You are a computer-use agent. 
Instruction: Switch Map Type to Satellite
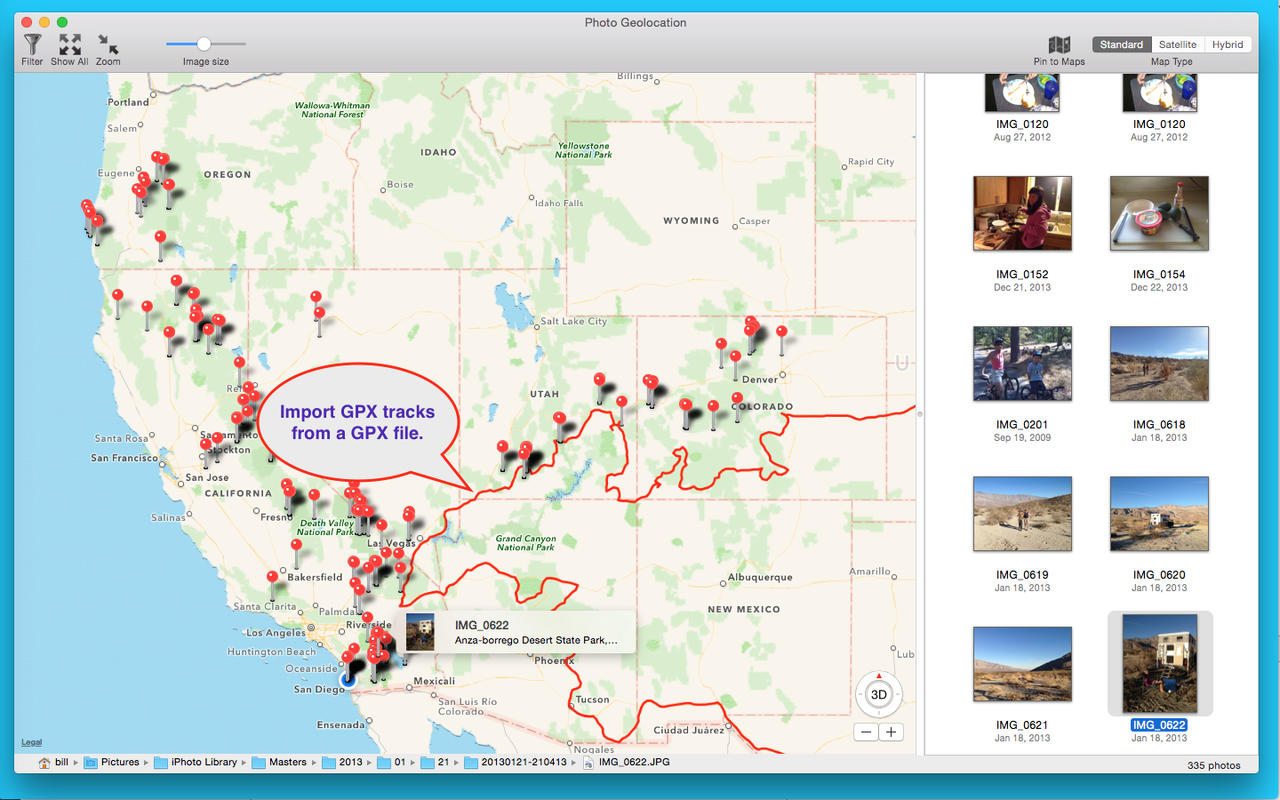coord(1177,44)
